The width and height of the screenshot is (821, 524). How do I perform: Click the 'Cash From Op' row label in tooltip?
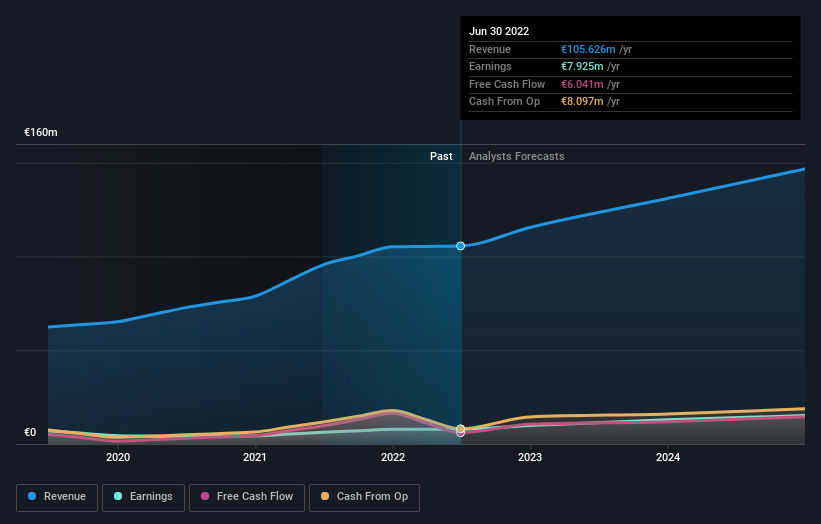504,102
